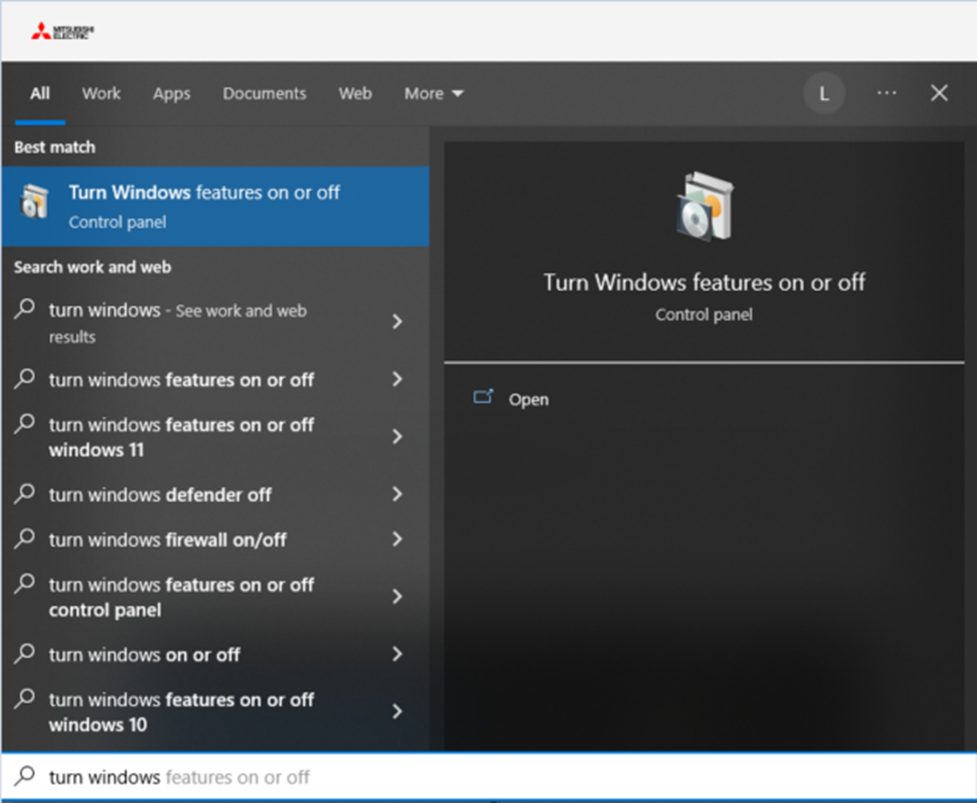This screenshot has width=977, height=803.
Task: Open the three-dots options menu
Action: click(x=886, y=93)
